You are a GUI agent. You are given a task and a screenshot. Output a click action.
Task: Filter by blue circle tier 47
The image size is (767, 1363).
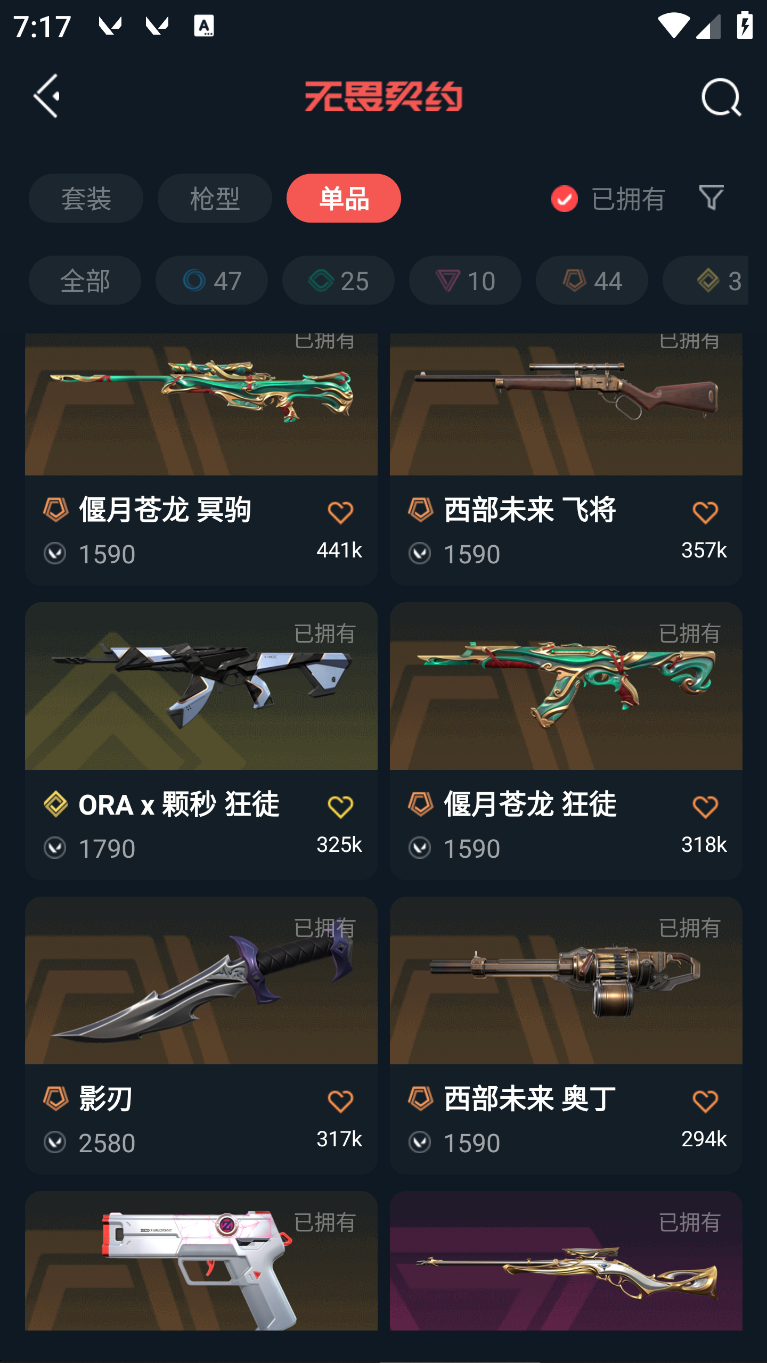pos(212,280)
